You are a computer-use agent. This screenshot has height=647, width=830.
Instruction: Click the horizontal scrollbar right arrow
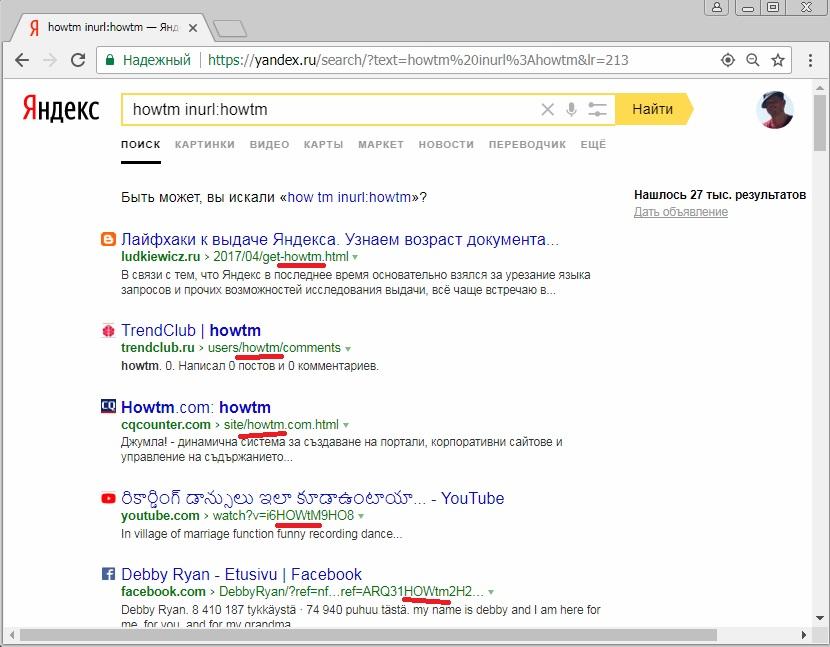point(804,635)
